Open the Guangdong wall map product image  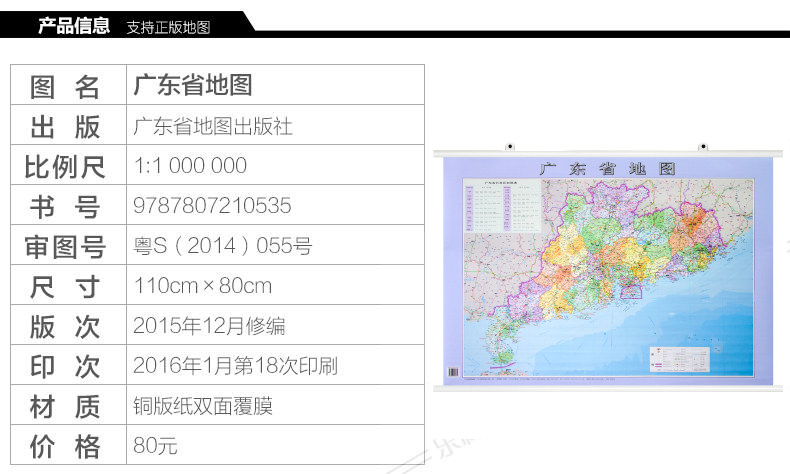coord(608,268)
